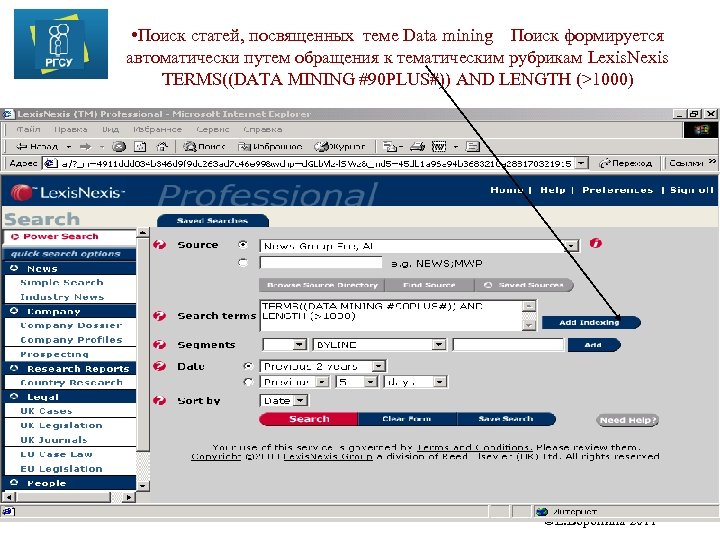
Task: Collapse the Legal section icon
Action: coord(14,396)
